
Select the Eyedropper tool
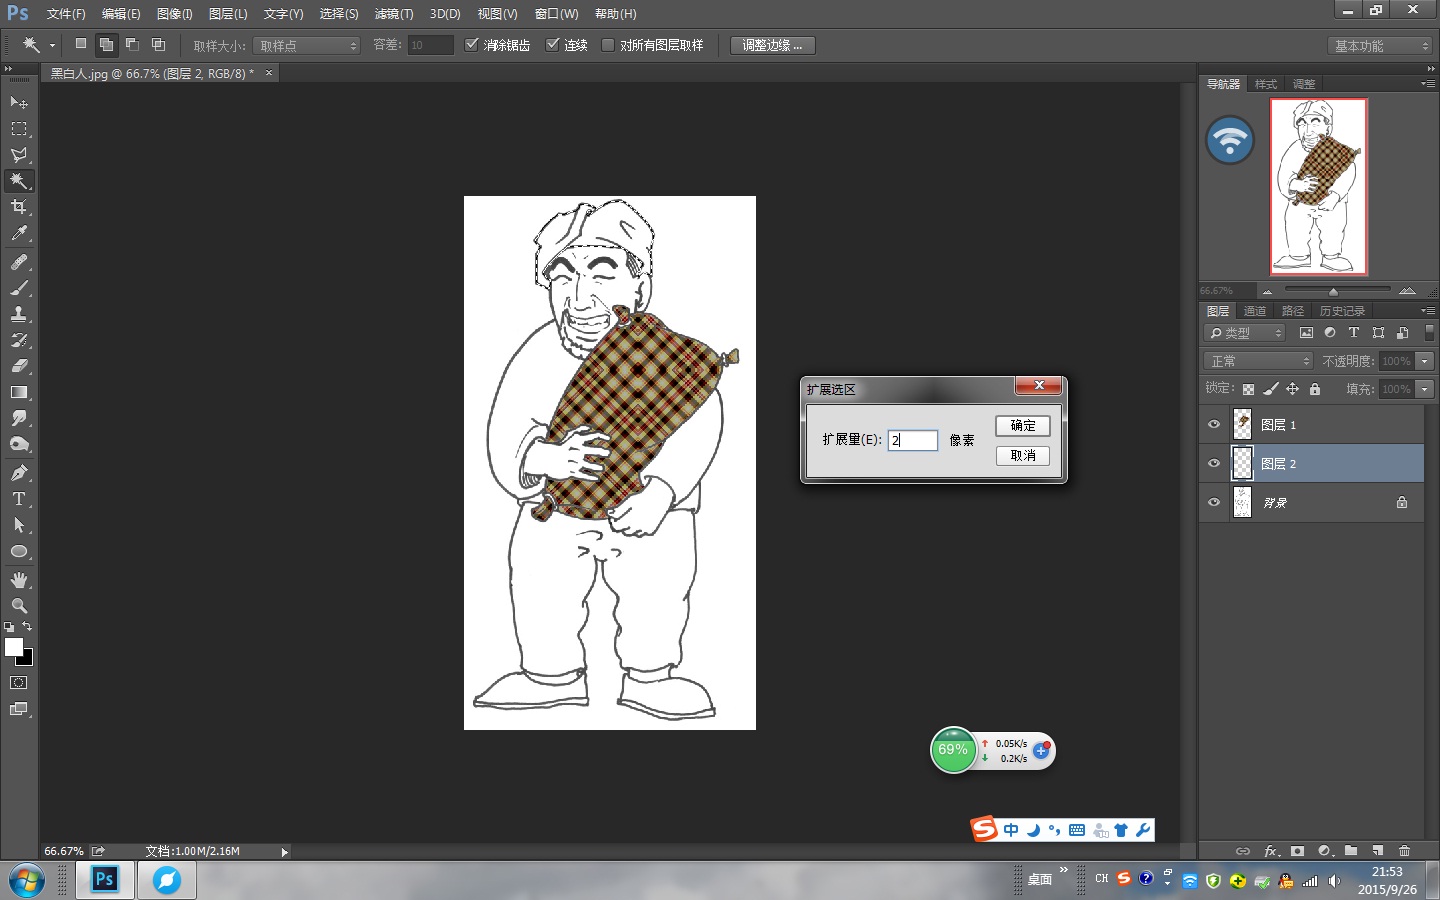[19, 234]
